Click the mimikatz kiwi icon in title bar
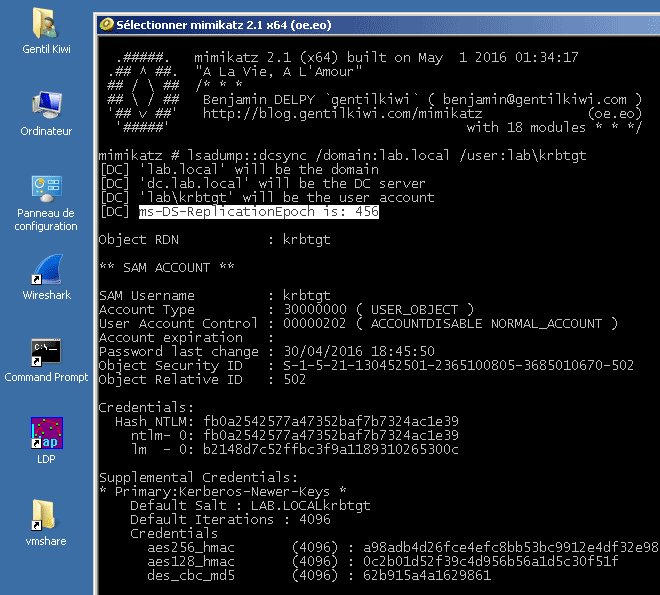The width and height of the screenshot is (660, 595). 106,25
